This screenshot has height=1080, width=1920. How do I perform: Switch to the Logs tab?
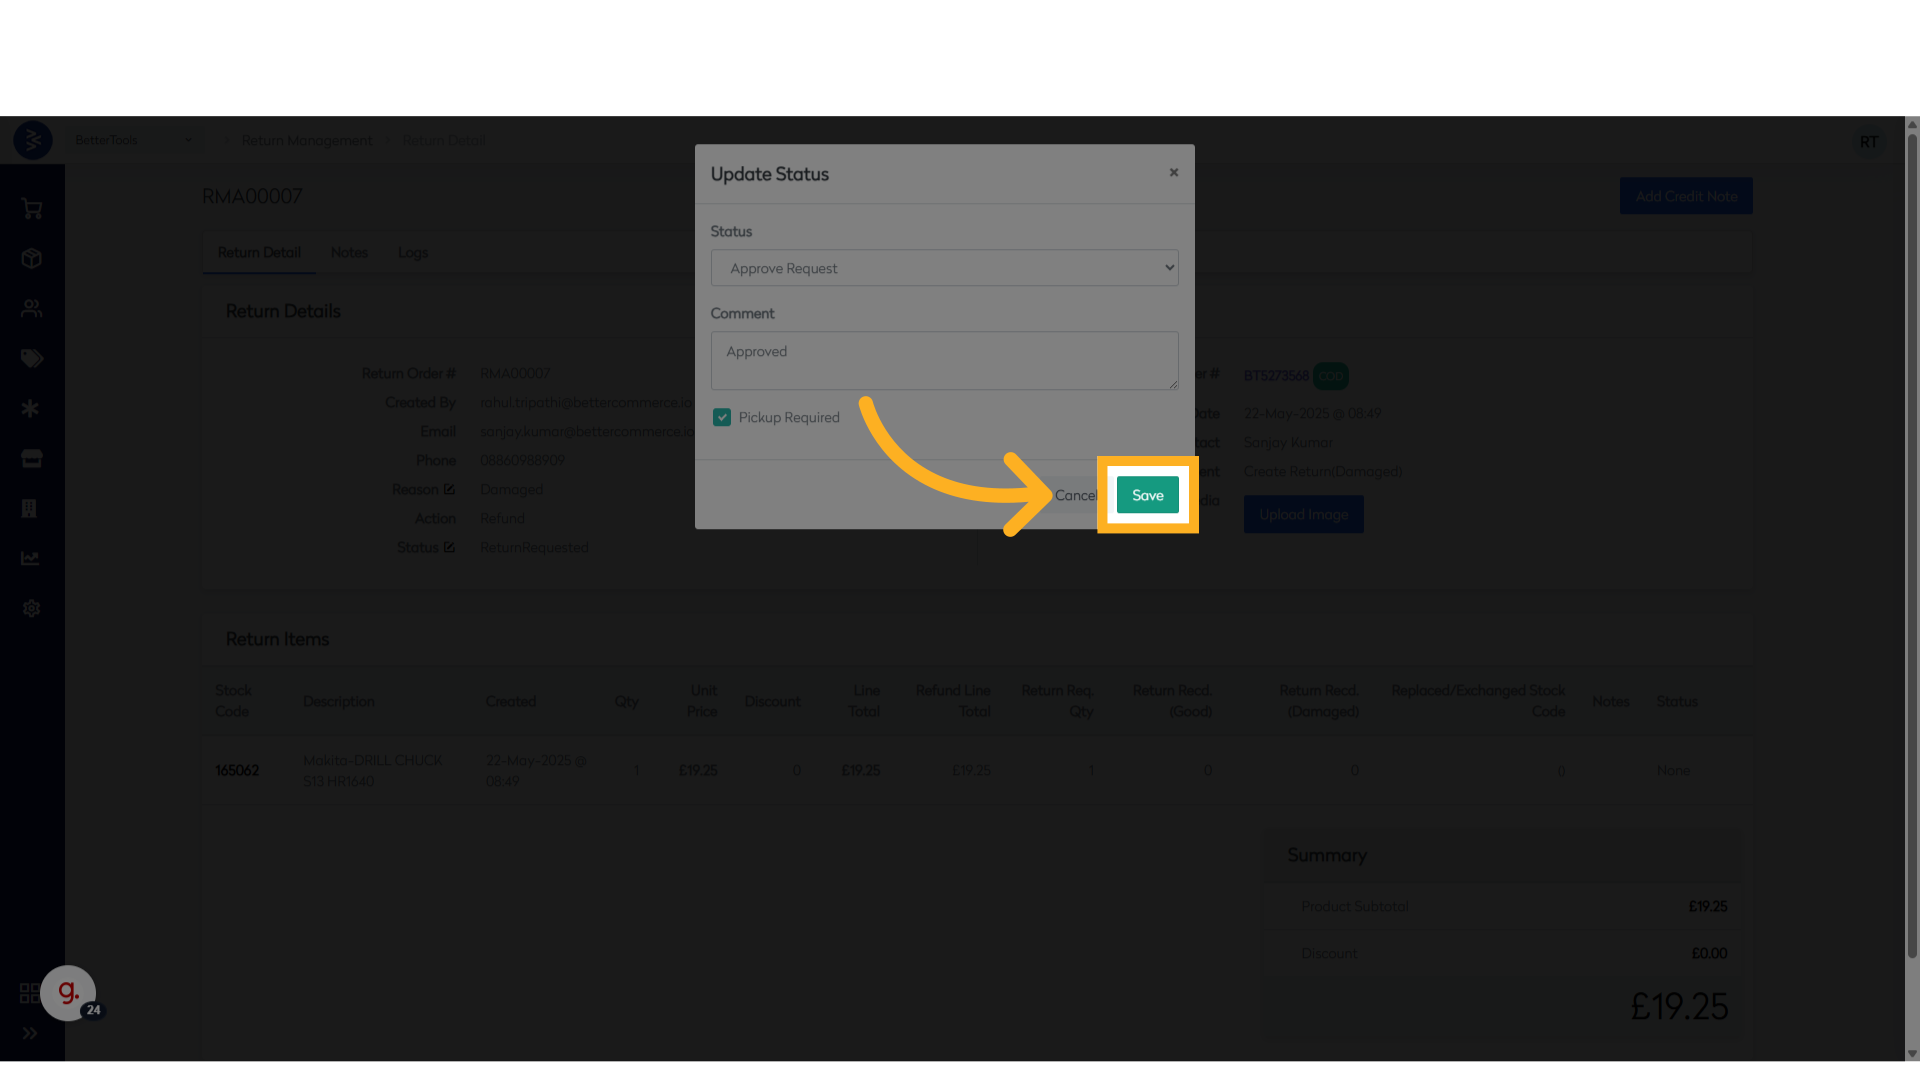(x=412, y=253)
